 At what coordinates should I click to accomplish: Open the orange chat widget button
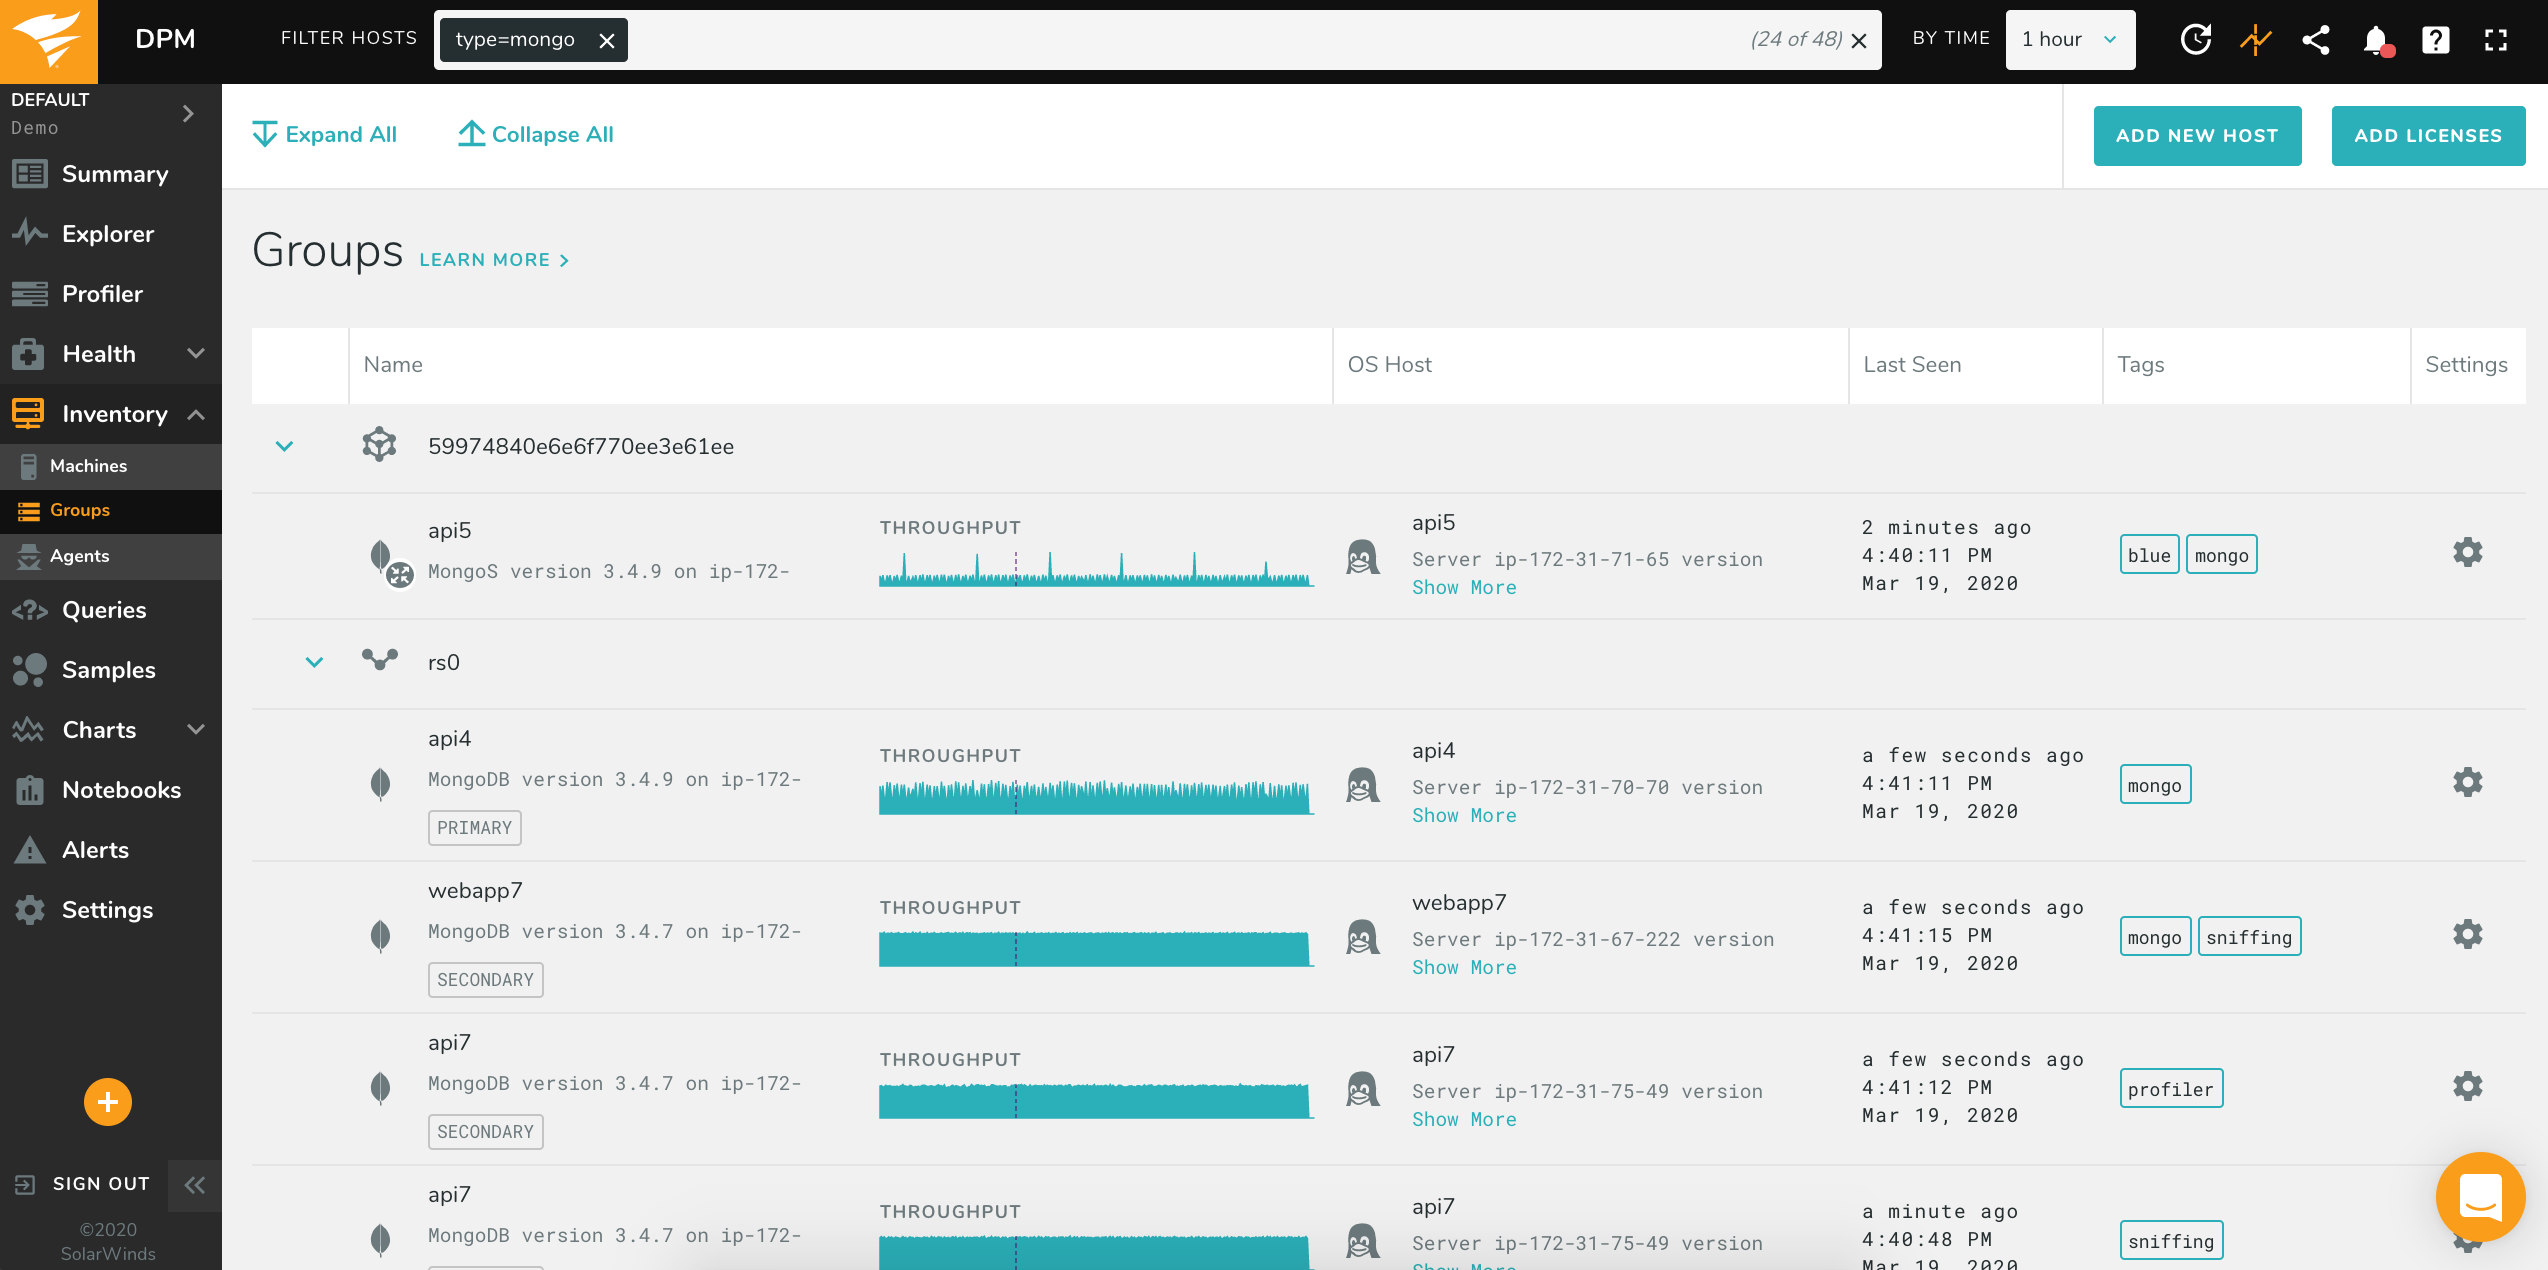[x=2480, y=1196]
